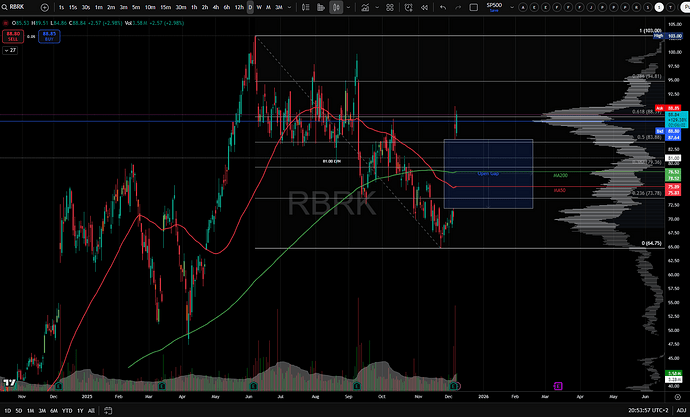Switch interval to 5m
The image size is (690, 417).
[x=136, y=7]
